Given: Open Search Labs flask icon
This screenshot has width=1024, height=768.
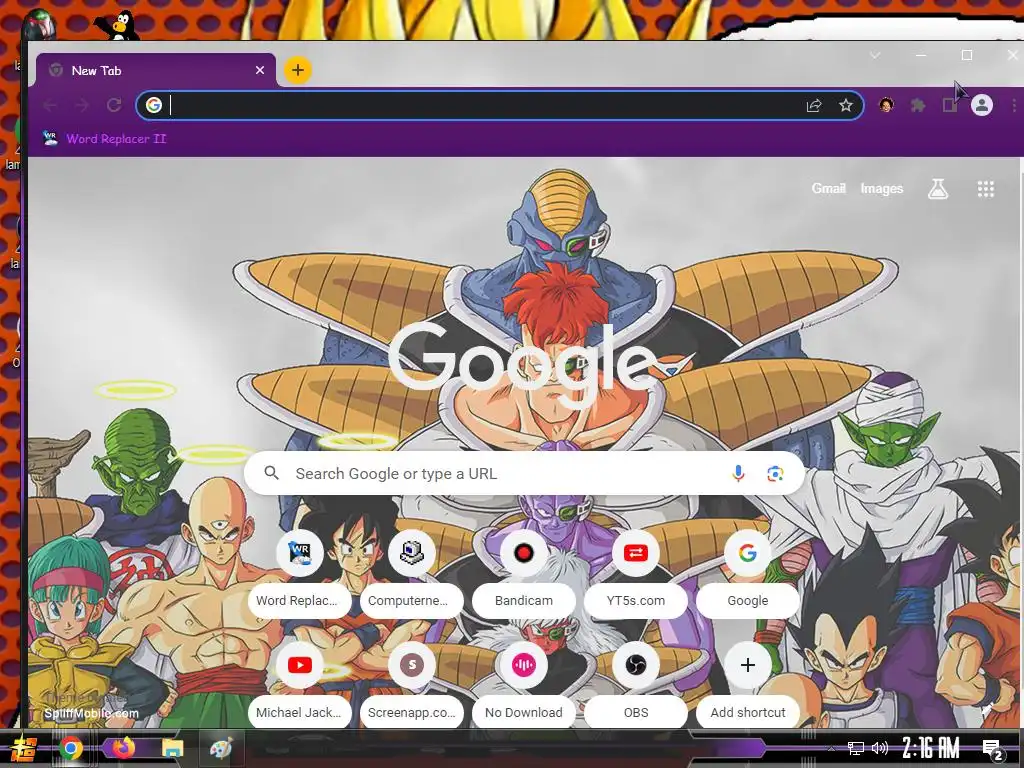Looking at the screenshot, I should point(938,189).
